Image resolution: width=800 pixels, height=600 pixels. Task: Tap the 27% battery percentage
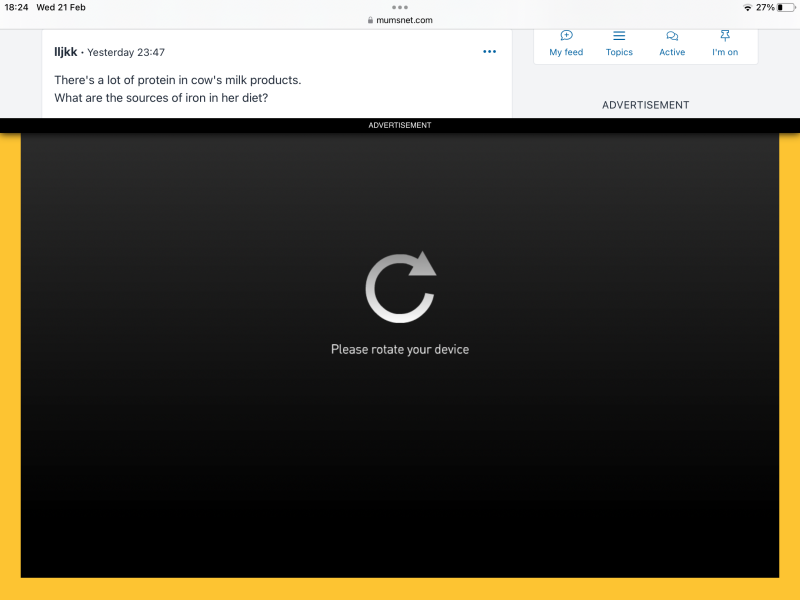pyautogui.click(x=765, y=7)
